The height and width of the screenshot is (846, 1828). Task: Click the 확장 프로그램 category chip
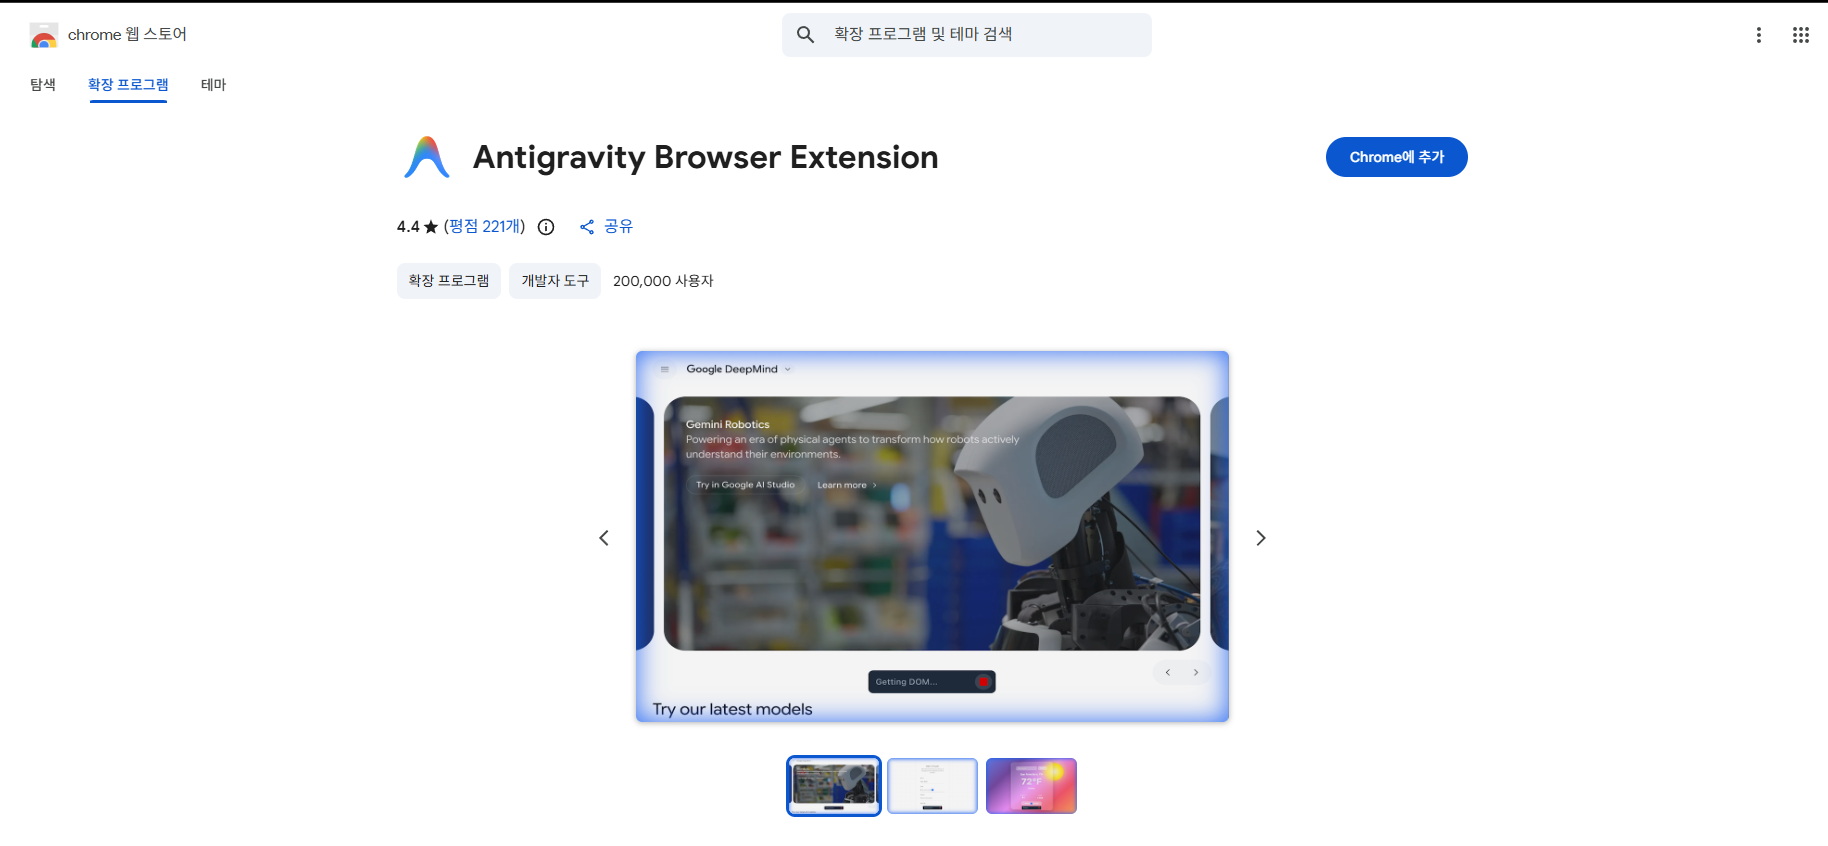(449, 281)
